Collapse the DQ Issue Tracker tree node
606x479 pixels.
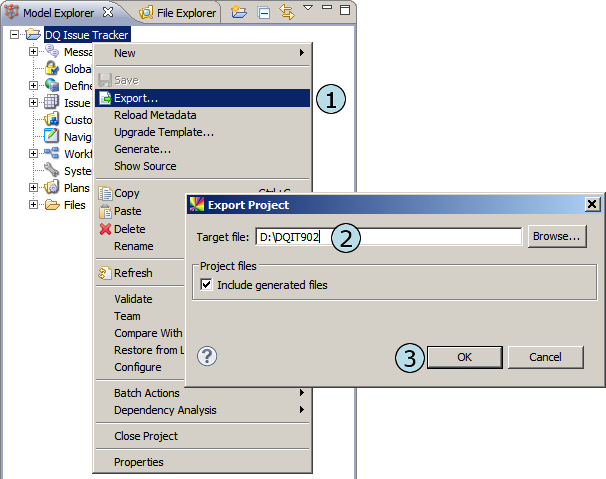pos(15,35)
